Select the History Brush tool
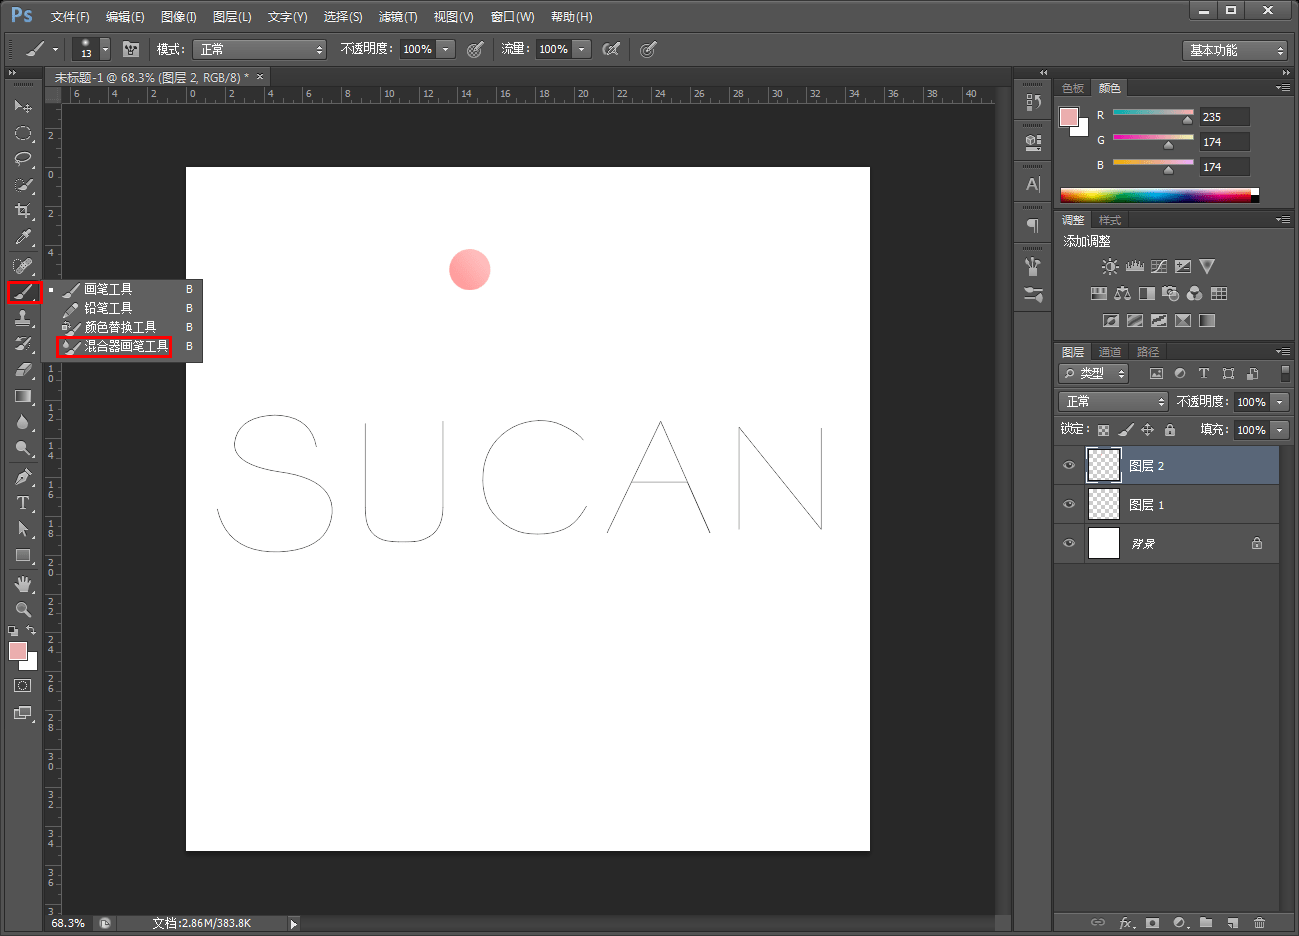The image size is (1299, 936). click(23, 344)
